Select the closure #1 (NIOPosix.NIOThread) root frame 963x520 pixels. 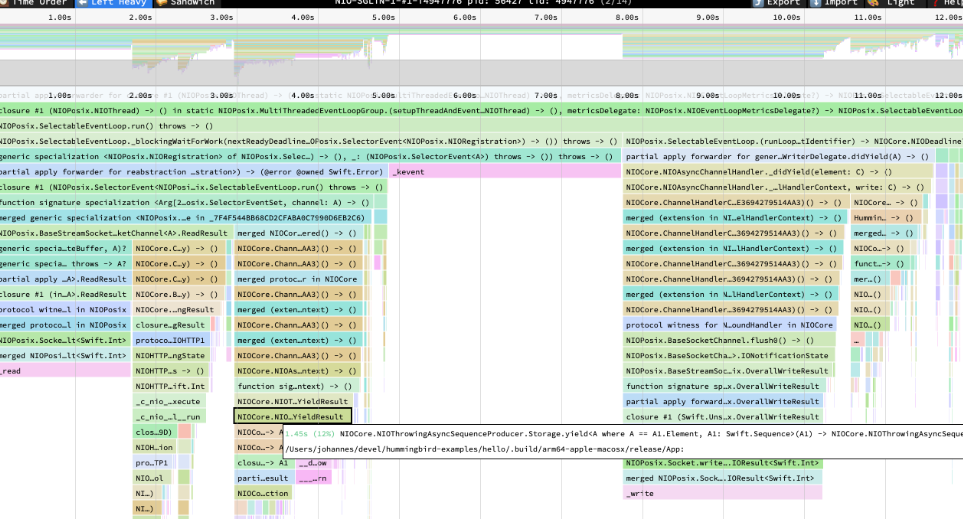click(482, 111)
